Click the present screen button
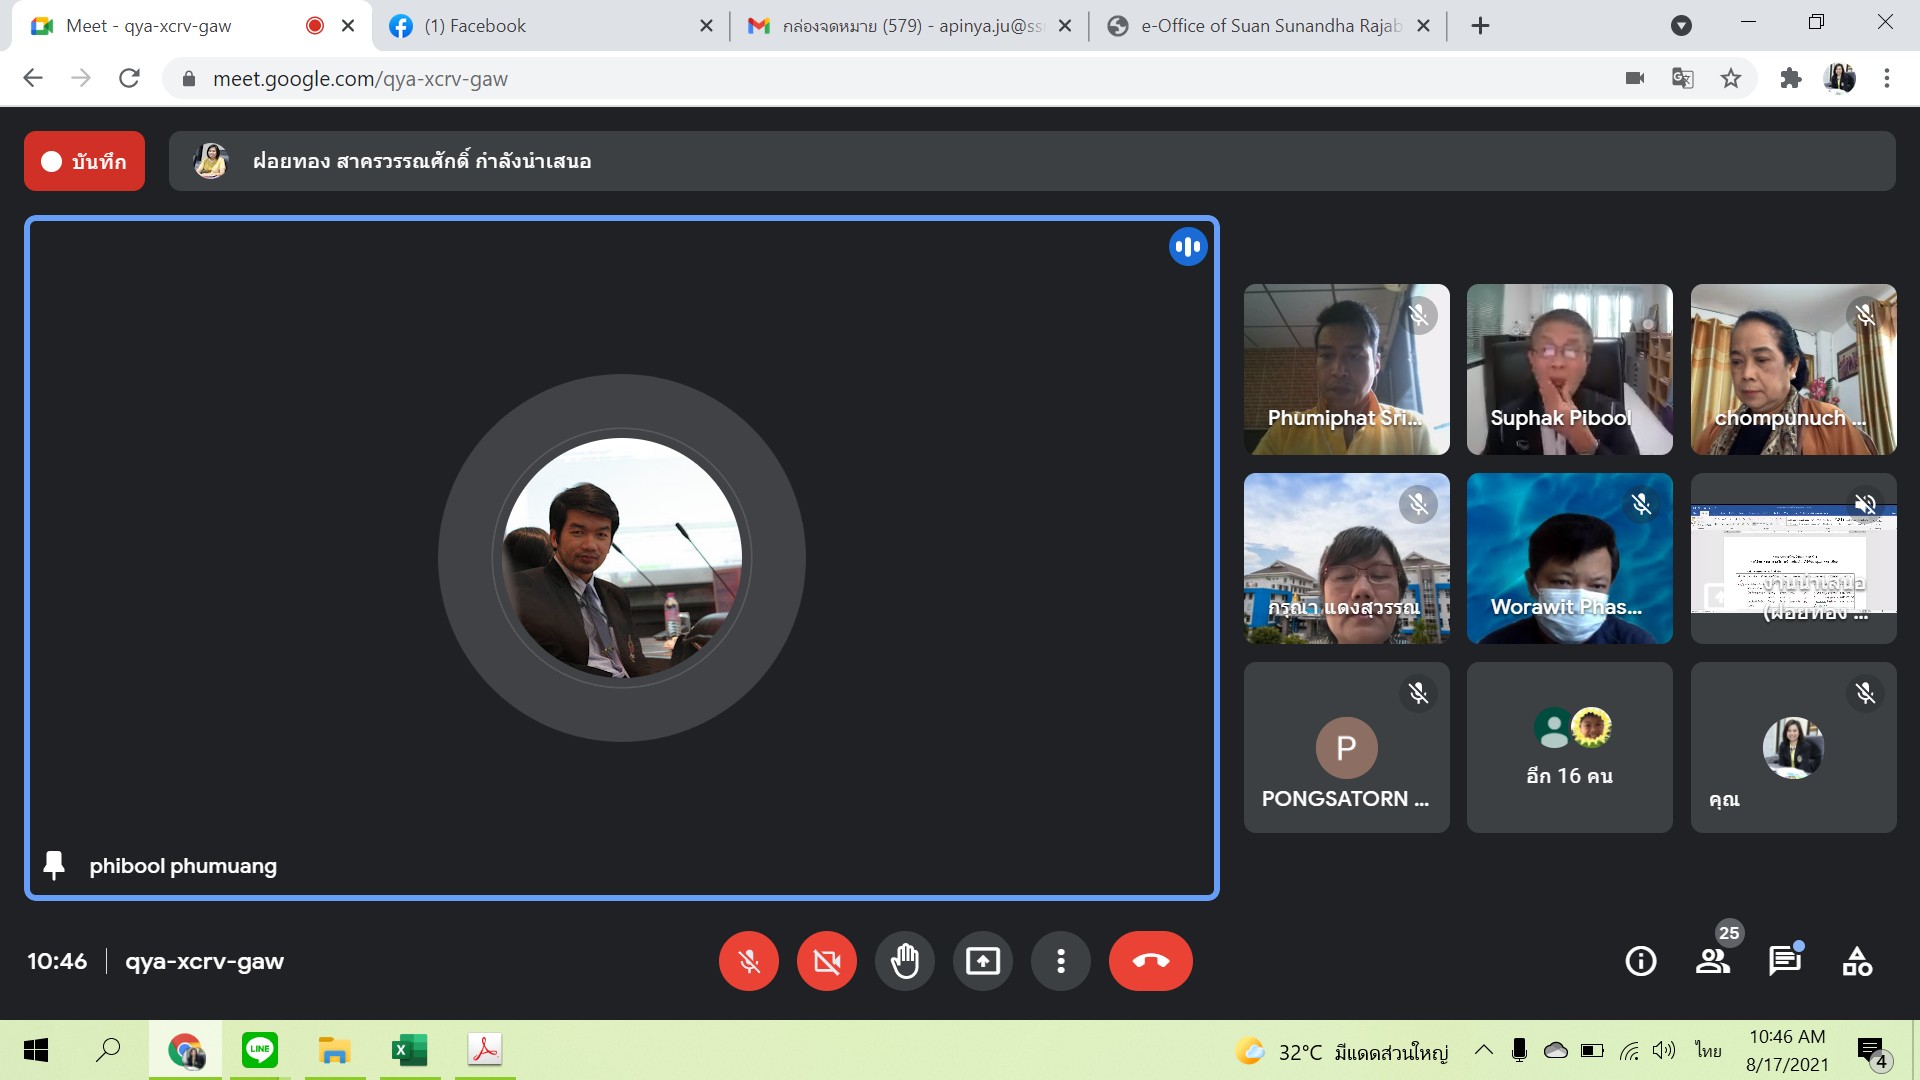The image size is (1920, 1080). 982,961
